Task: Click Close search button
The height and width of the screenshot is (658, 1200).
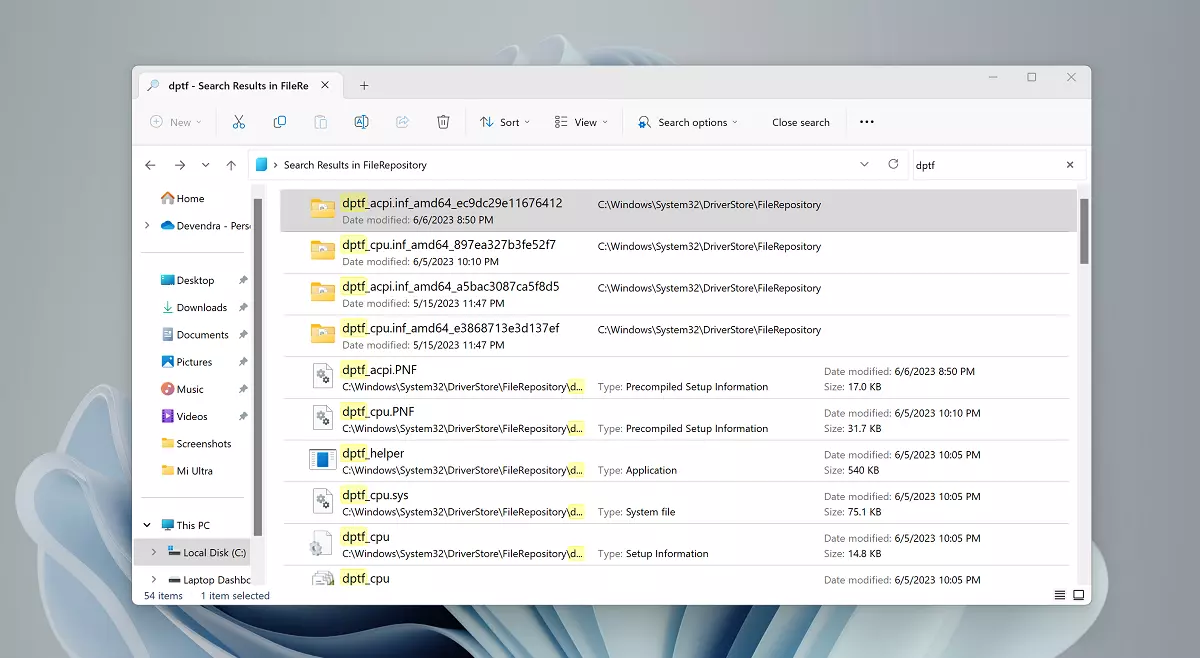Action: click(x=801, y=122)
